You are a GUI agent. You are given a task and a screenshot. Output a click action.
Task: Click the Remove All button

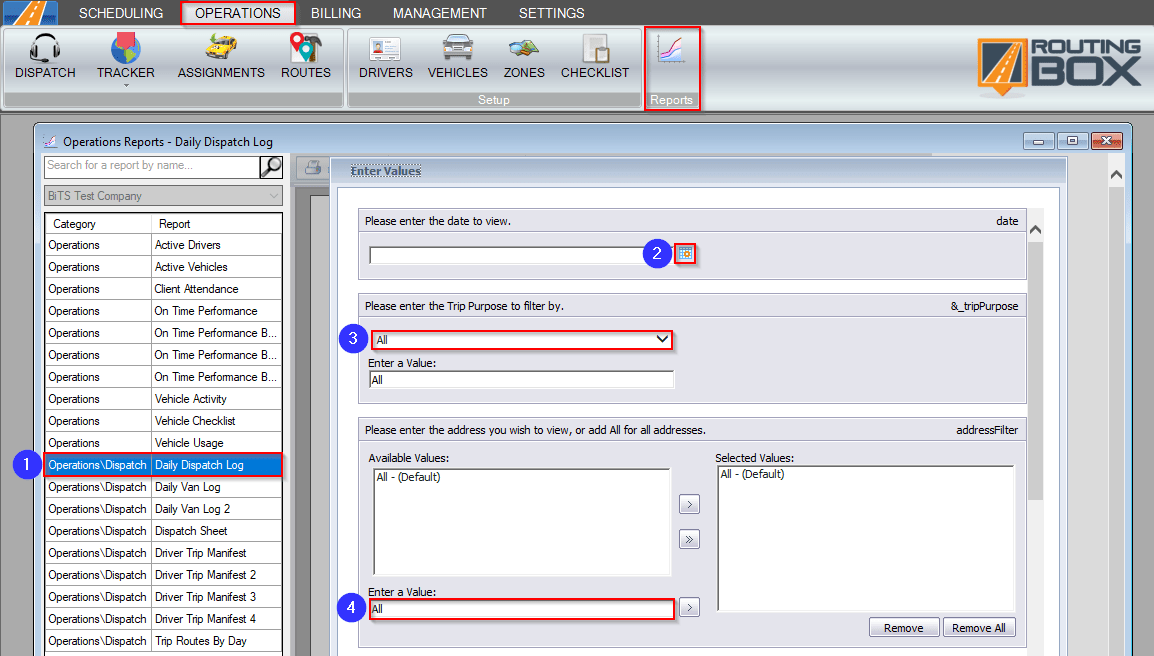pyautogui.click(x=979, y=627)
